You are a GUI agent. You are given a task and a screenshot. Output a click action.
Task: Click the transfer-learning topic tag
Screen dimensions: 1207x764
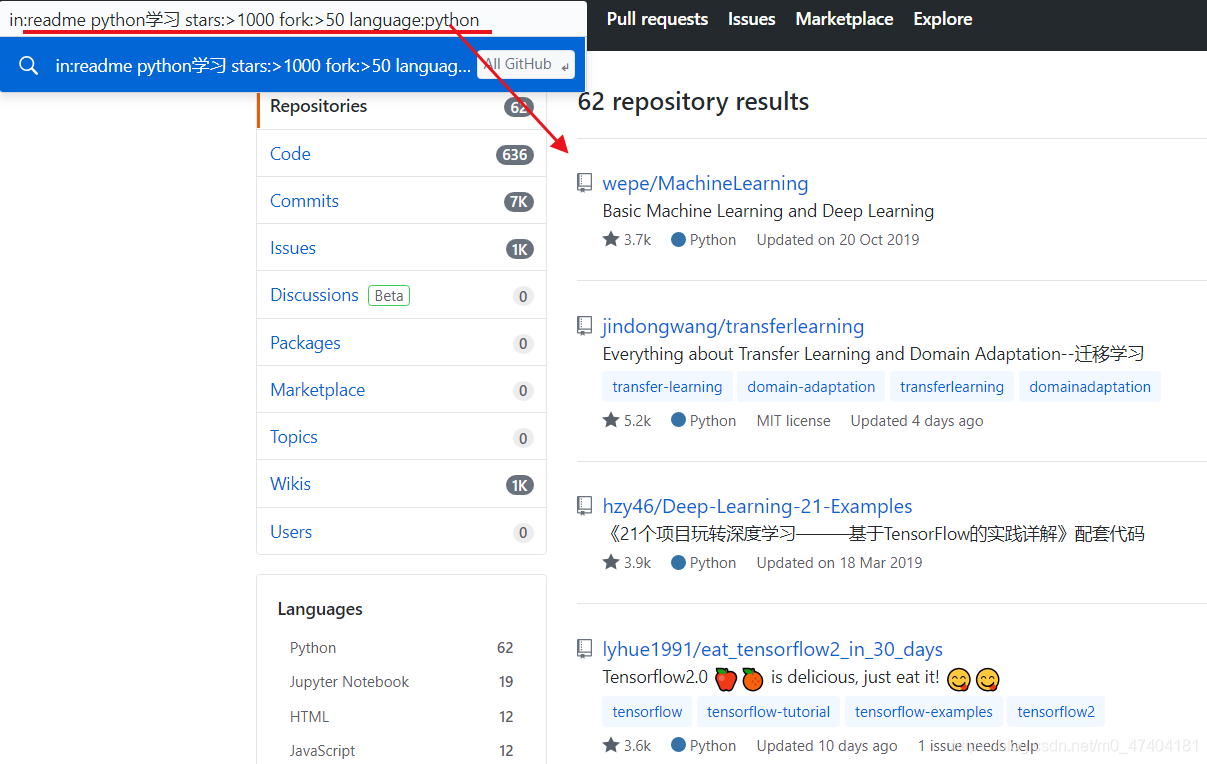[667, 385]
